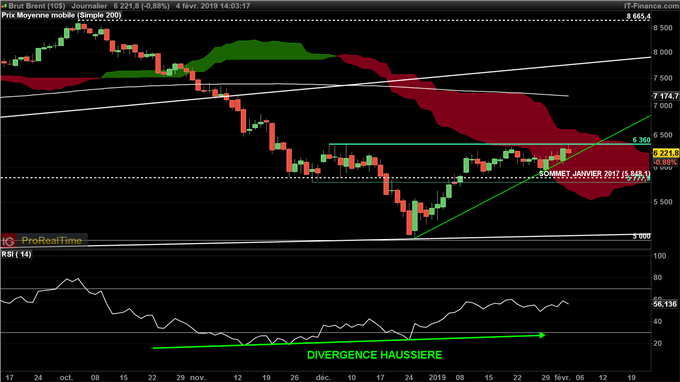Screen dimensions: 680x382
Task: Click the 7 174,7 moving average value
Action: pyautogui.click(x=665, y=96)
